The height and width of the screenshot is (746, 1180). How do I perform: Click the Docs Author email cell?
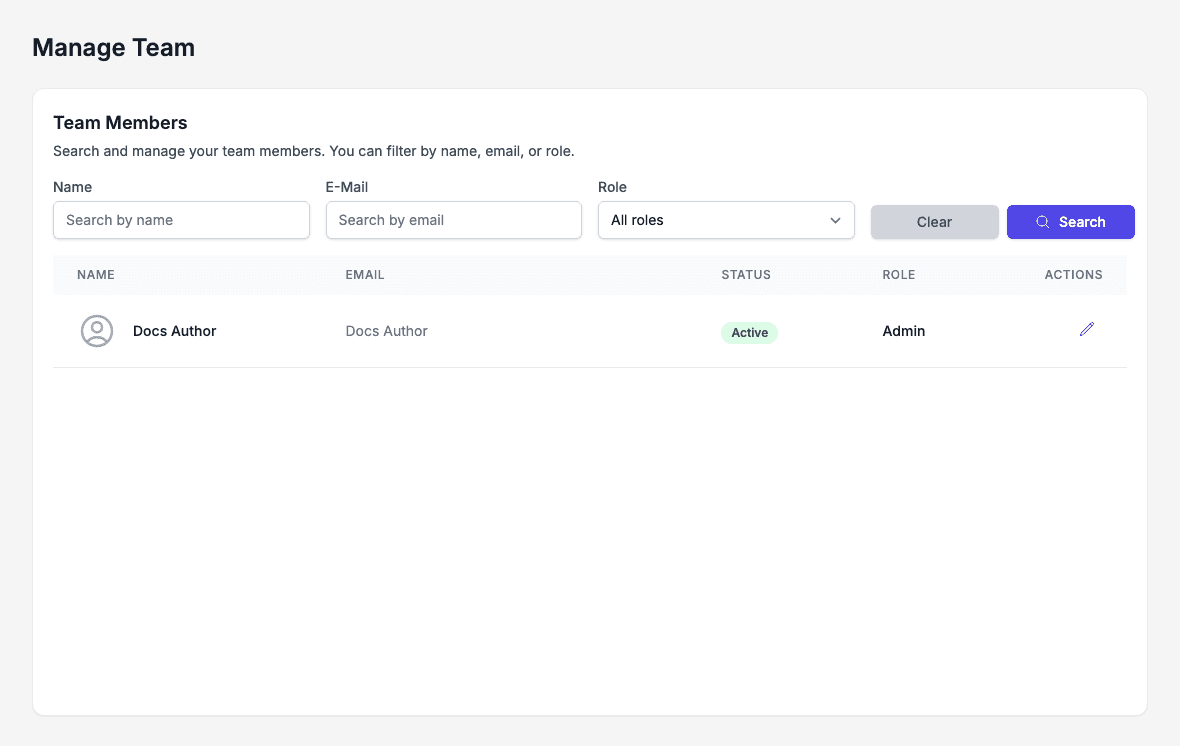[386, 331]
